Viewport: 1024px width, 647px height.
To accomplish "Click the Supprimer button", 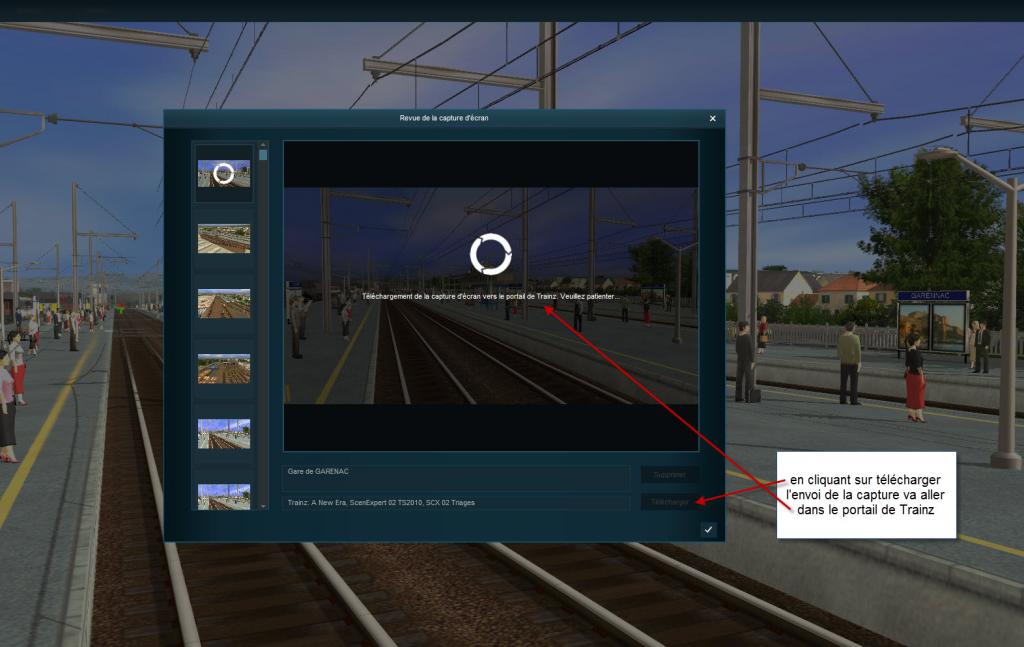I will [669, 475].
